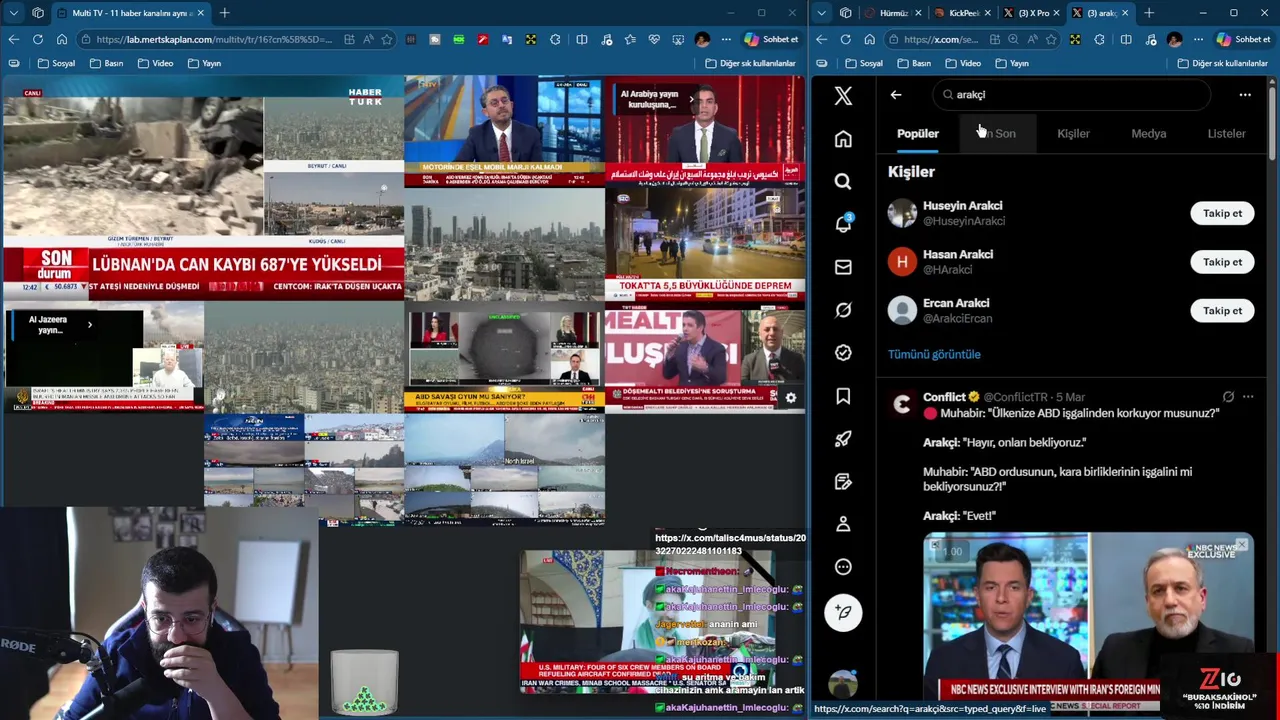Expand Al Jazeera tile arrow
This screenshot has width=1280, height=720.
(x=90, y=324)
